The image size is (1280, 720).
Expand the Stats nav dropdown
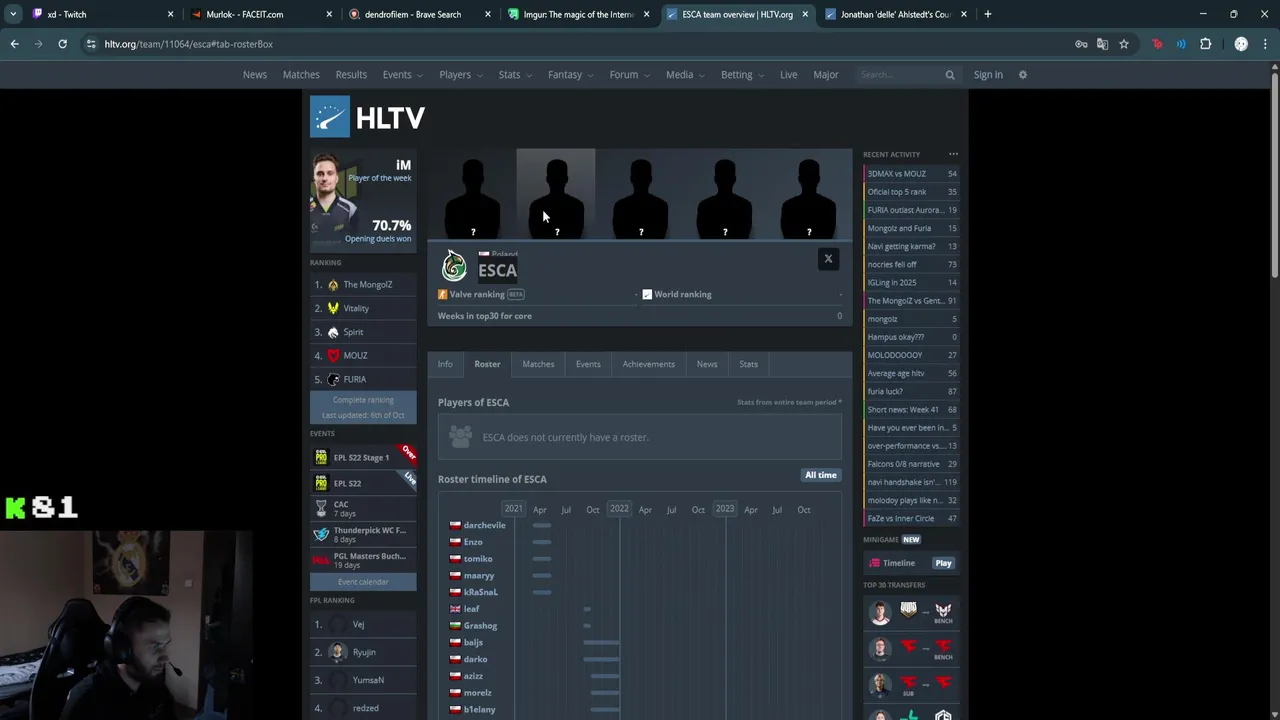click(x=516, y=75)
